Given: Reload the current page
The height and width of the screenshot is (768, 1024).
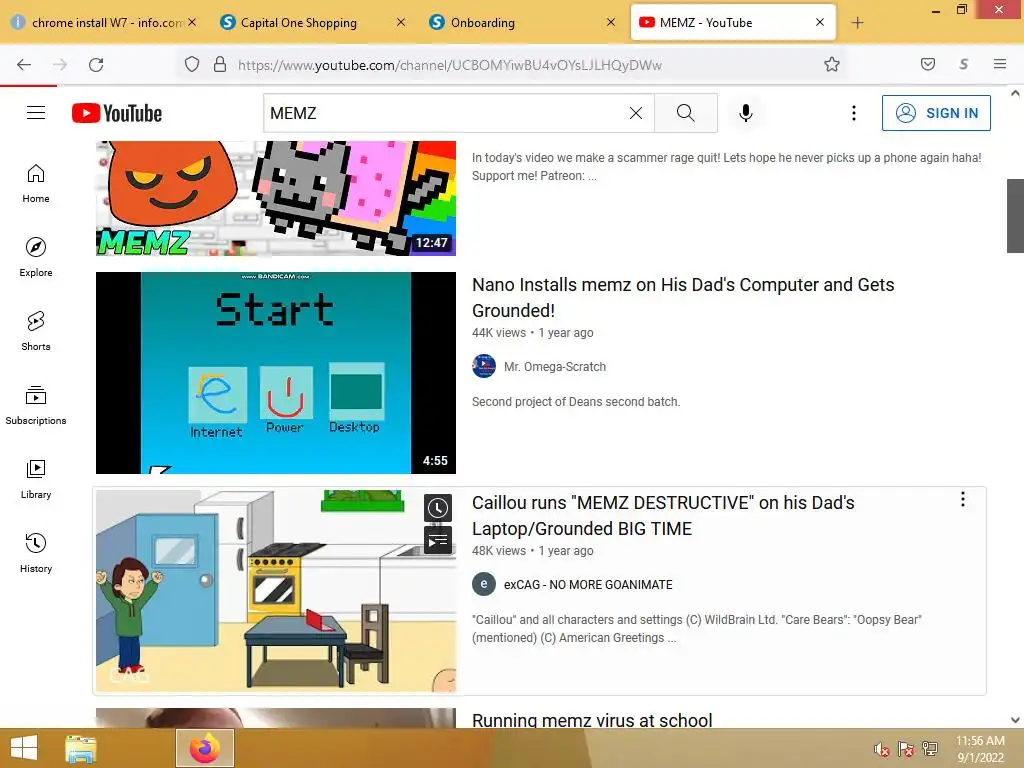Looking at the screenshot, I should (96, 64).
